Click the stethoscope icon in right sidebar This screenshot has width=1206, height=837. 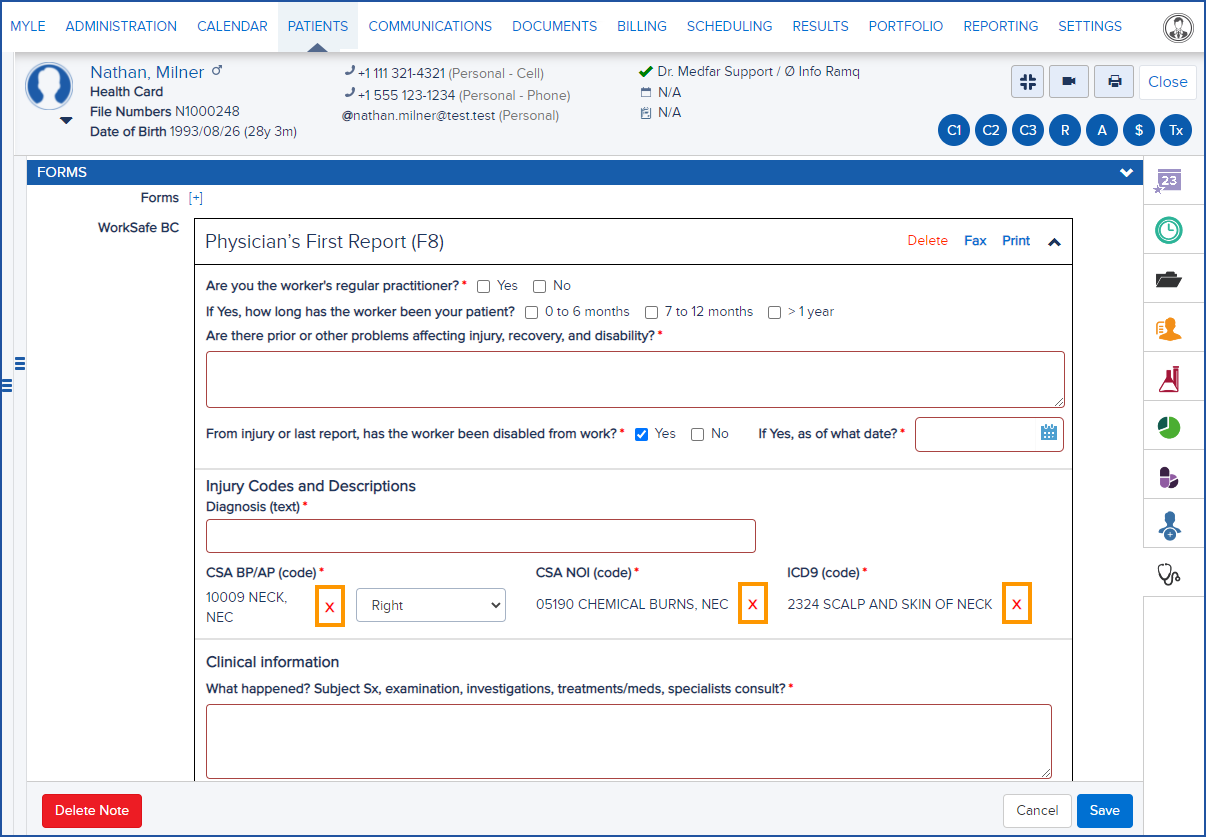click(x=1173, y=573)
